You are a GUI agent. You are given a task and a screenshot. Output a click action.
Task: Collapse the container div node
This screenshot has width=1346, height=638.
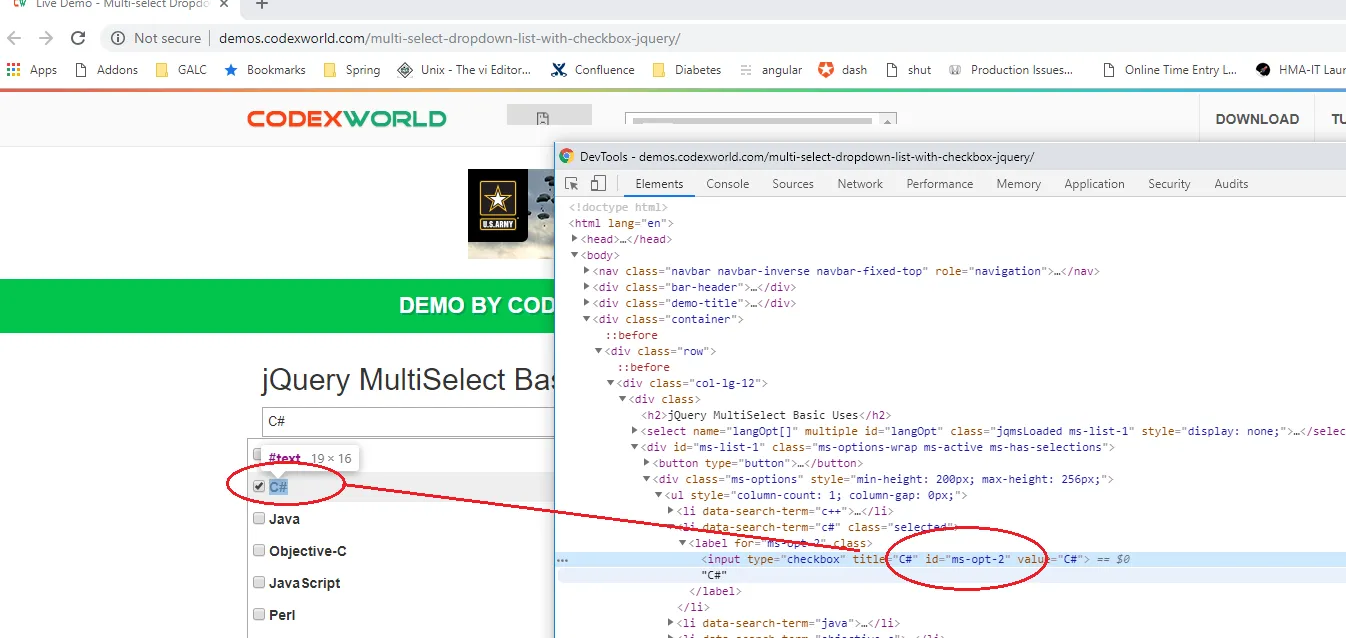pos(587,319)
